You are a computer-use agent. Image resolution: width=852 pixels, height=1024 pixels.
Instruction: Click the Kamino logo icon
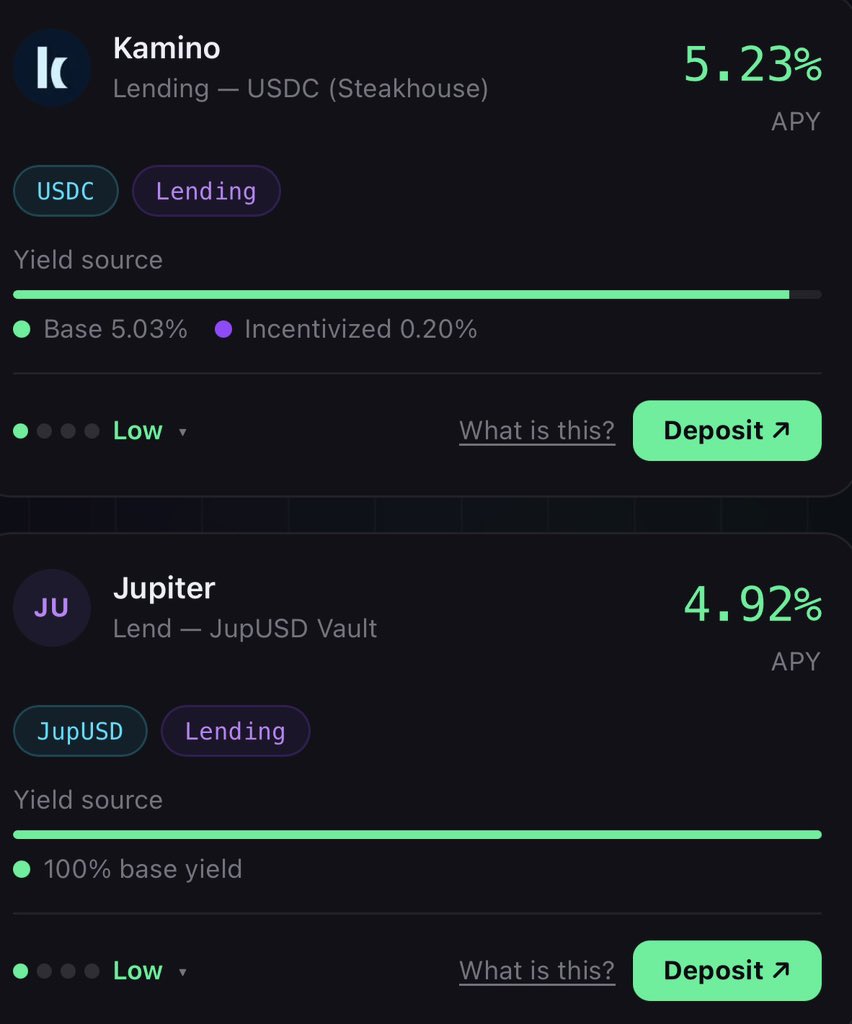point(52,68)
